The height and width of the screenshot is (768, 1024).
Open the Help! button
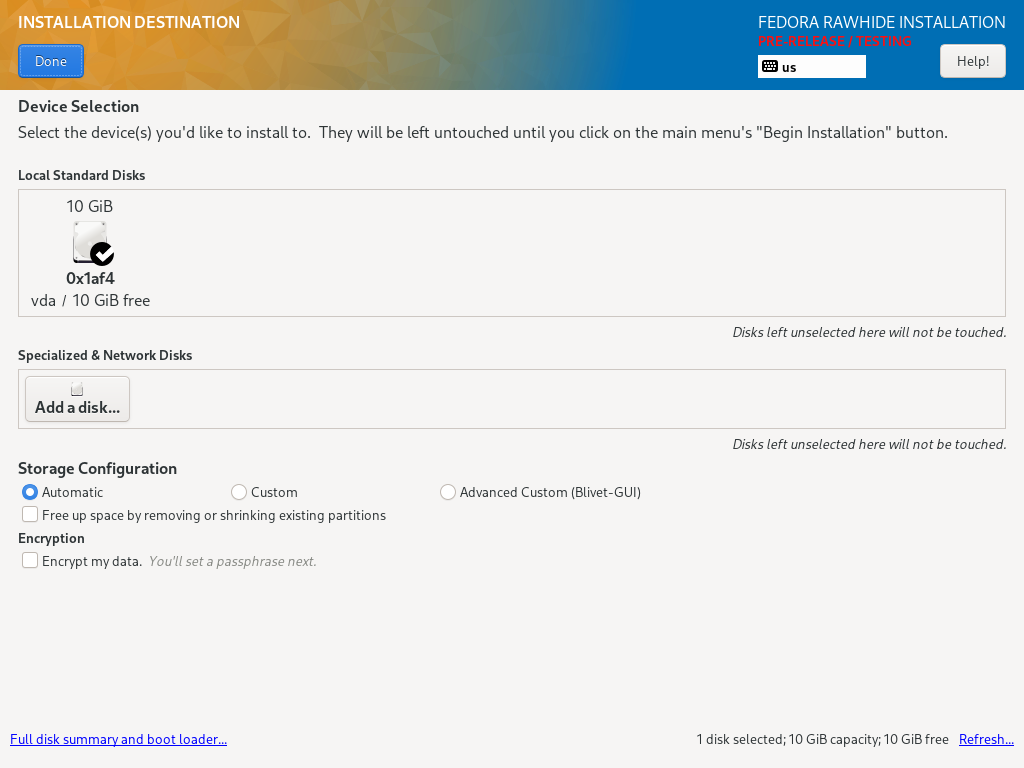(972, 61)
